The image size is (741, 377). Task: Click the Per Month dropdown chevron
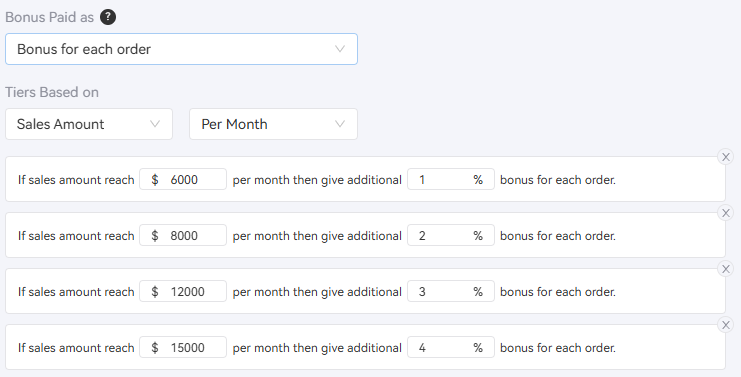pyautogui.click(x=340, y=124)
